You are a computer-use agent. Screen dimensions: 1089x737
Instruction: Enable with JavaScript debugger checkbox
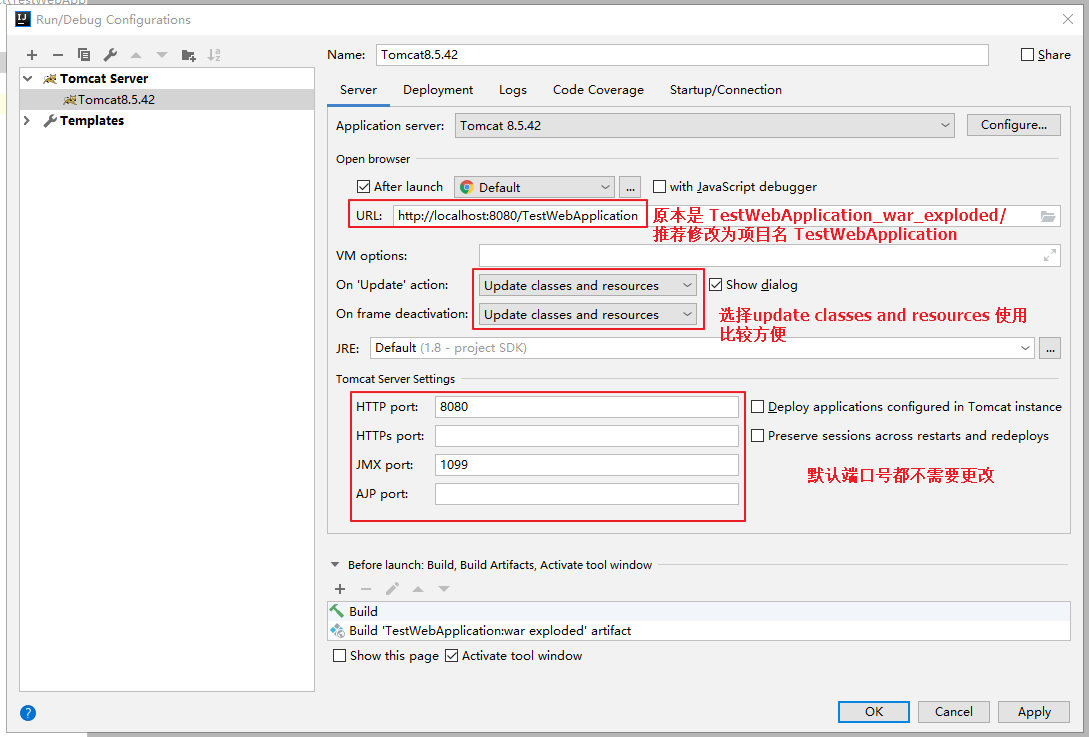tap(659, 187)
